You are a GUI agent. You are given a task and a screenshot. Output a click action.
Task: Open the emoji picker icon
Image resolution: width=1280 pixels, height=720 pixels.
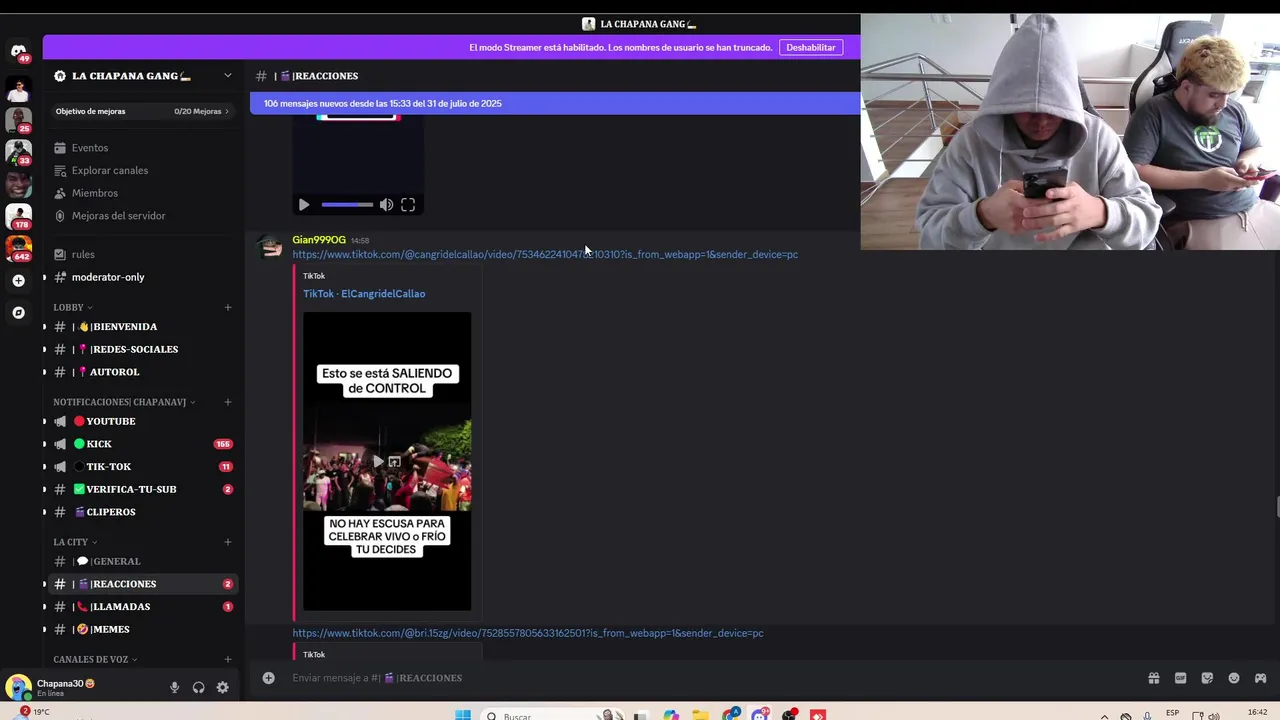click(1233, 678)
